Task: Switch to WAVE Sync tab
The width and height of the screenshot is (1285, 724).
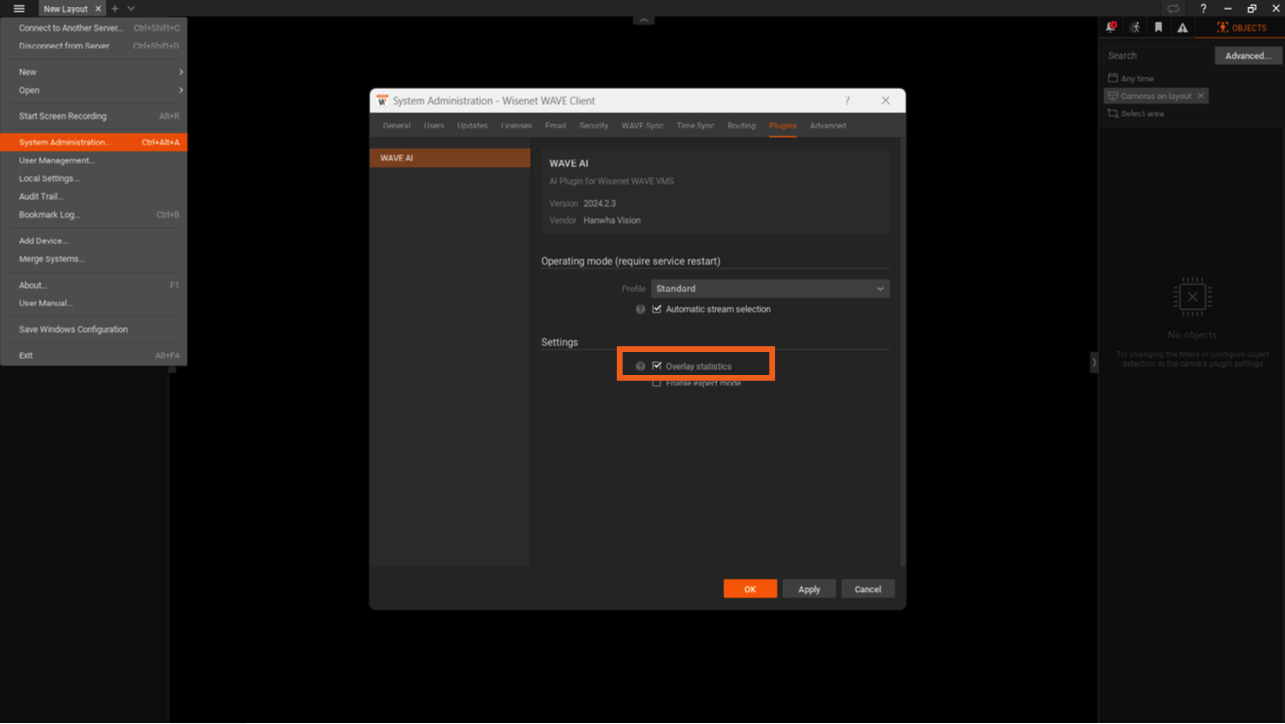Action: tap(642, 126)
